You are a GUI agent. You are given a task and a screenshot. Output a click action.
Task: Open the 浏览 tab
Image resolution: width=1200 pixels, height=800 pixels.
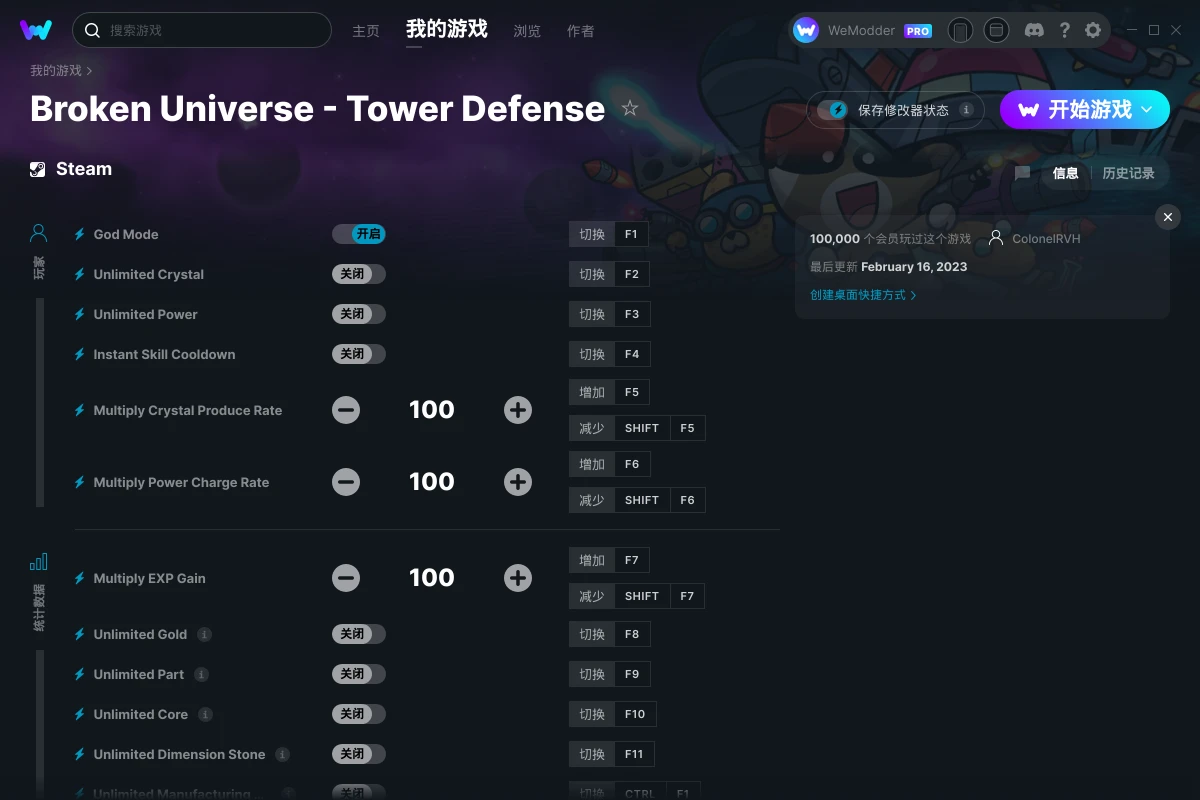[x=527, y=31]
